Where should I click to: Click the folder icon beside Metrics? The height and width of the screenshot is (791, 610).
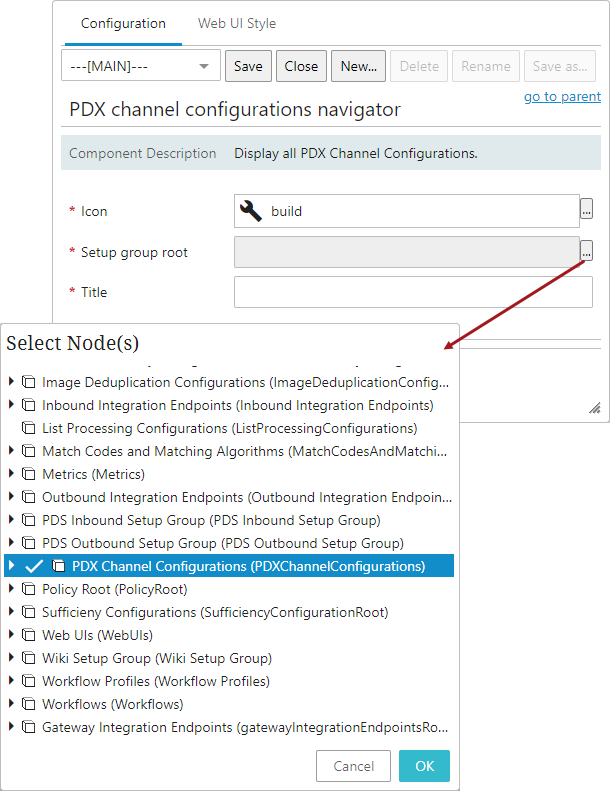pos(29,474)
